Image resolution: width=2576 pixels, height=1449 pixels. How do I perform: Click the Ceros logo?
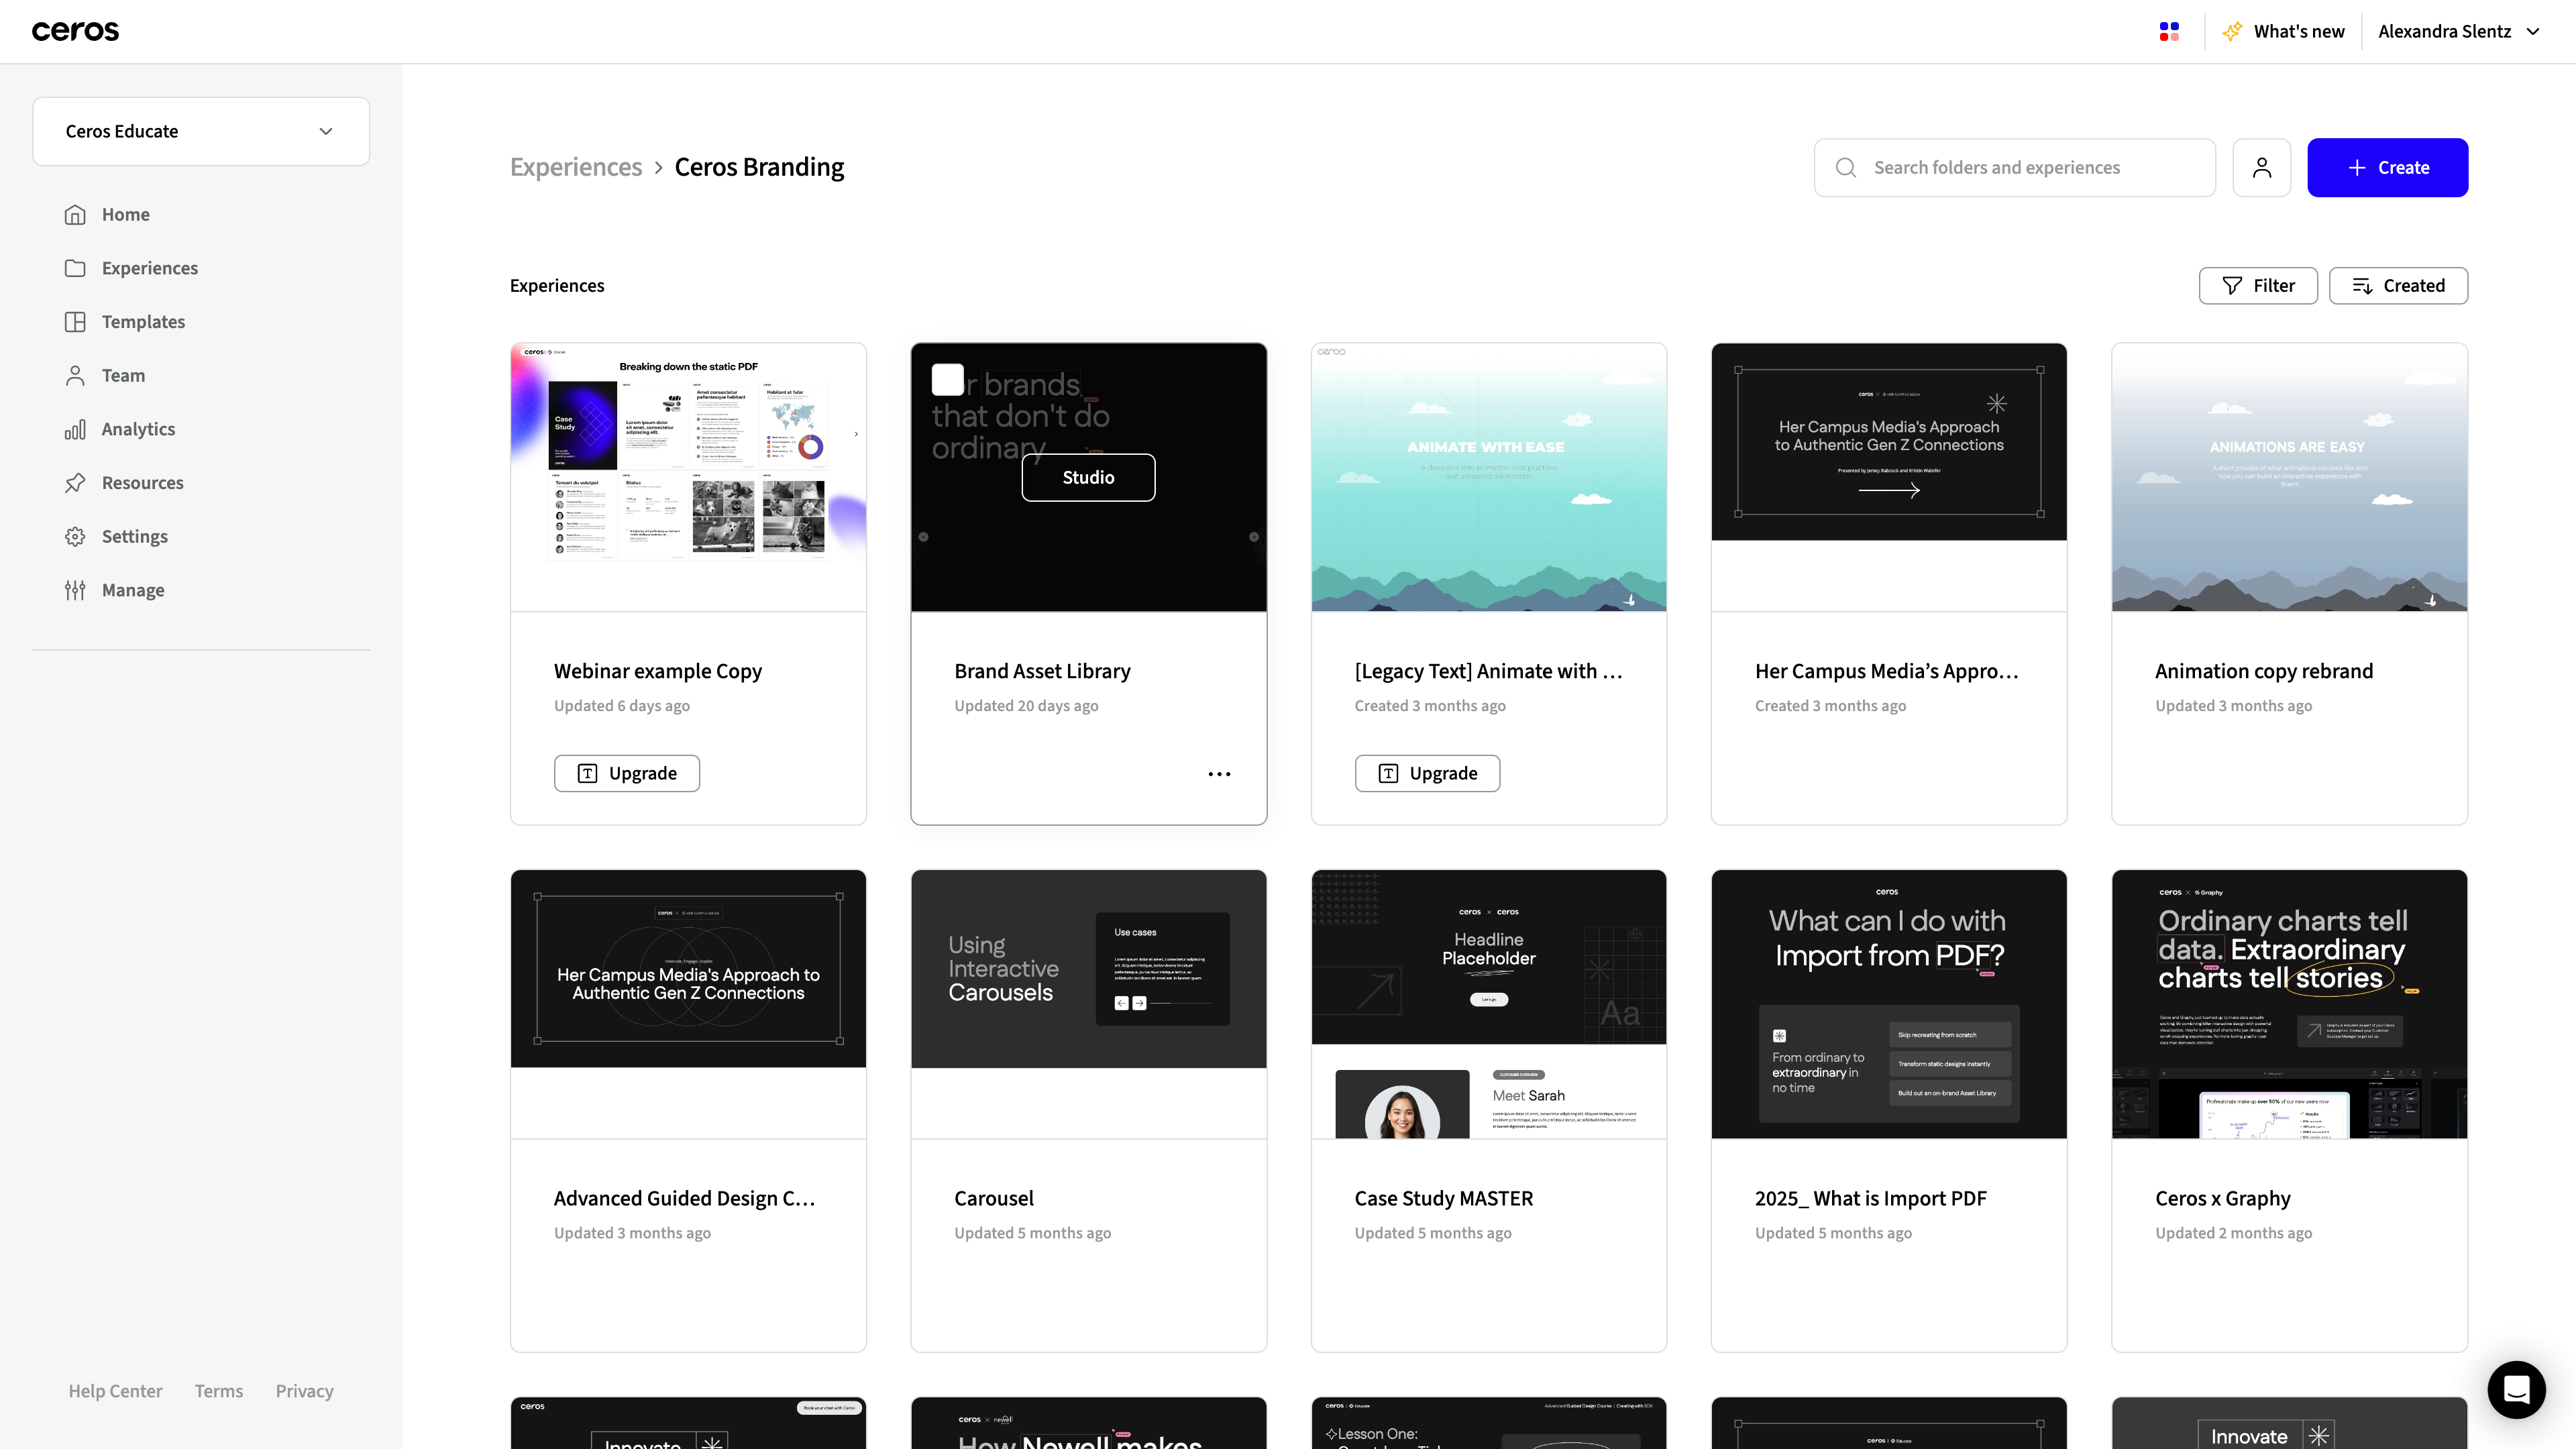(x=75, y=31)
